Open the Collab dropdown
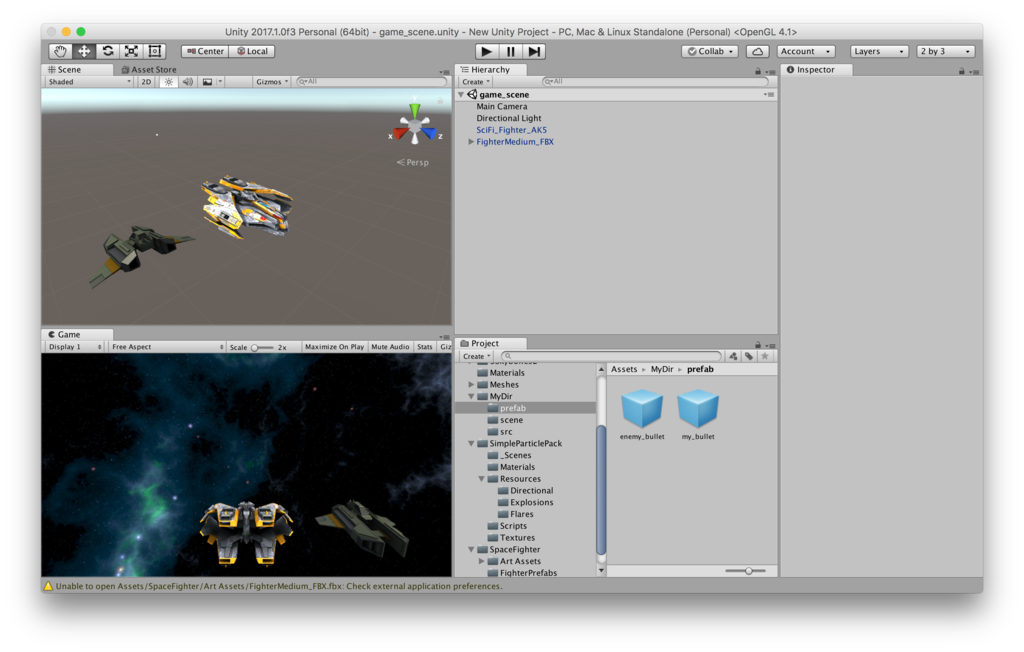Screen dimensions: 1024x652 click(x=710, y=51)
